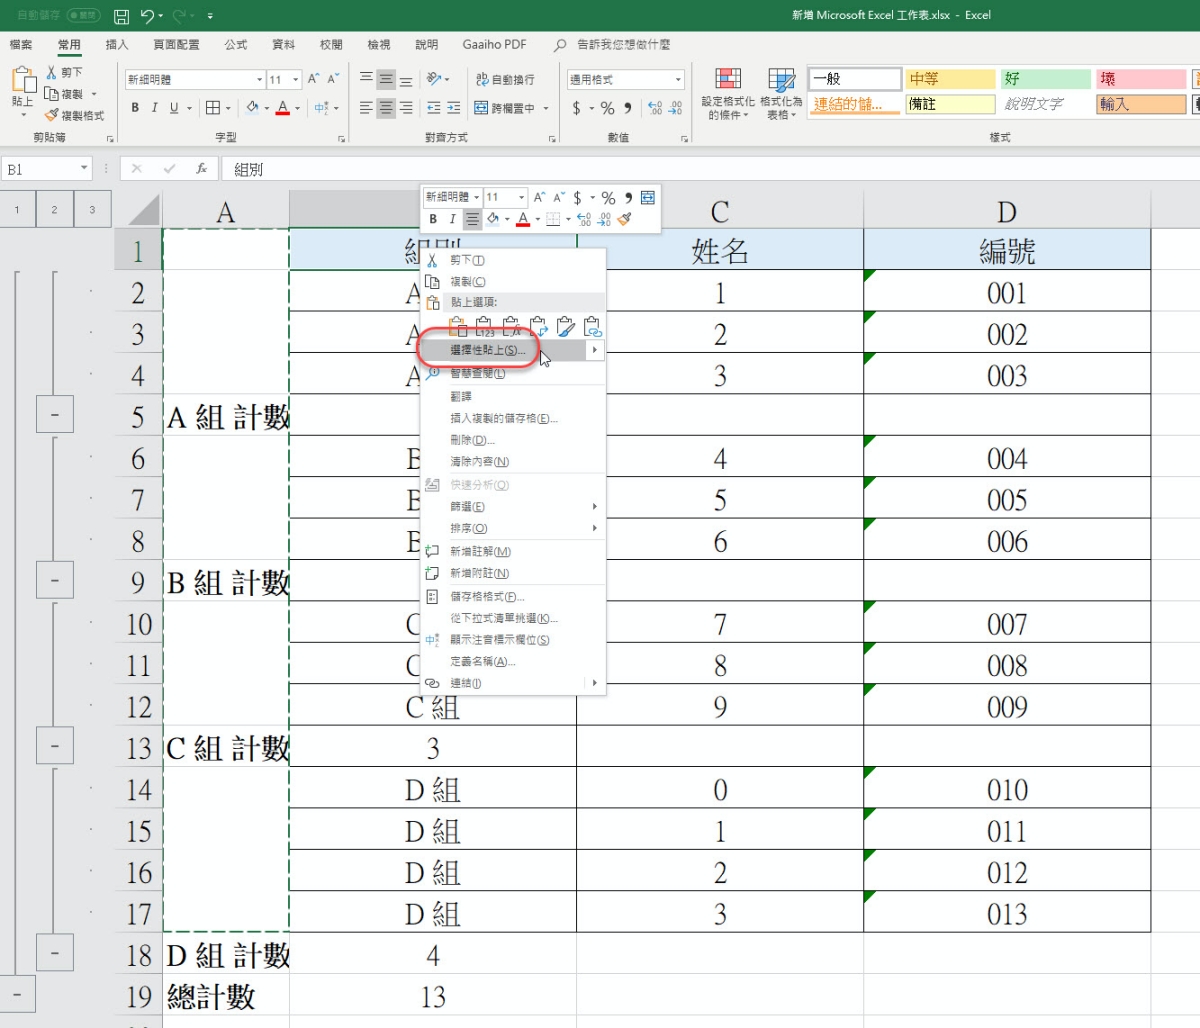Open the 插入 ribbon tab
Image resolution: width=1200 pixels, height=1028 pixels.
tap(117, 45)
